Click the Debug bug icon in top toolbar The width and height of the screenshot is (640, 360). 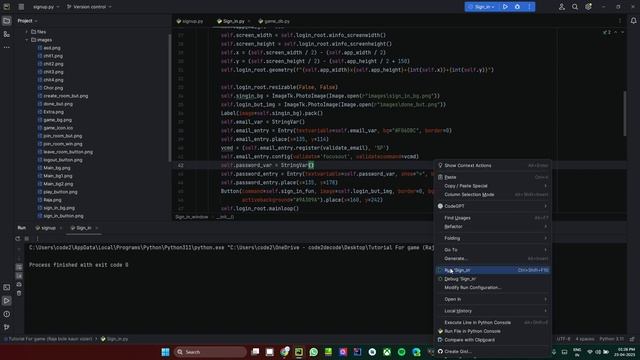click(517, 7)
